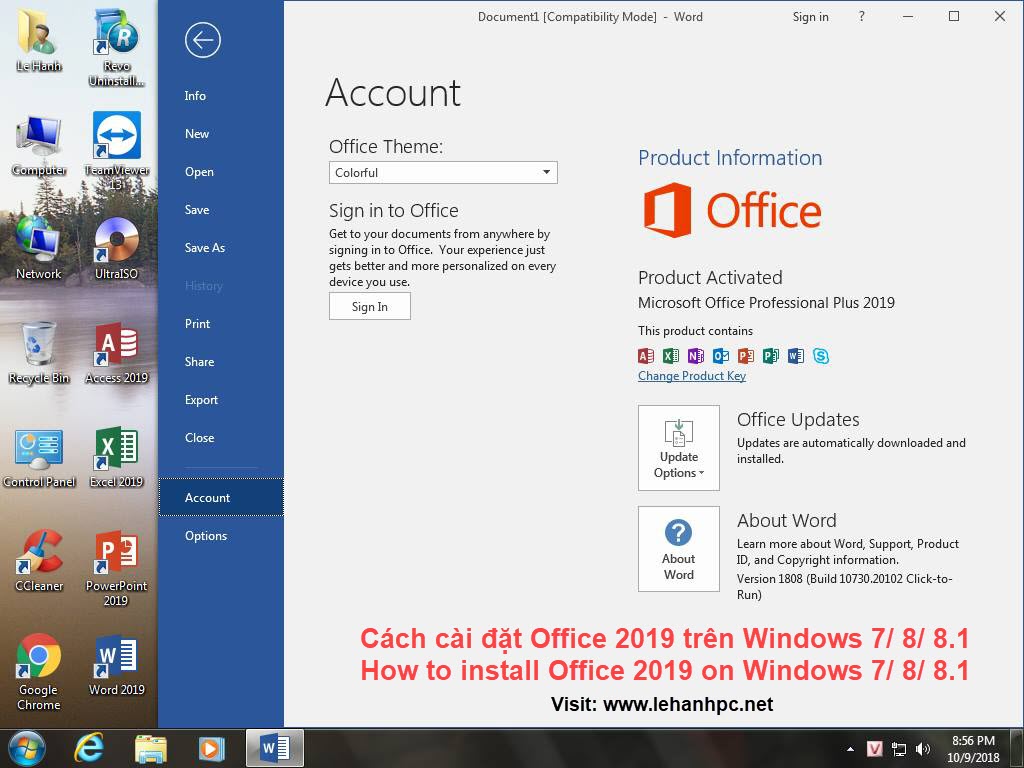Open the Export tab
This screenshot has width=1024, height=768.
221,400
